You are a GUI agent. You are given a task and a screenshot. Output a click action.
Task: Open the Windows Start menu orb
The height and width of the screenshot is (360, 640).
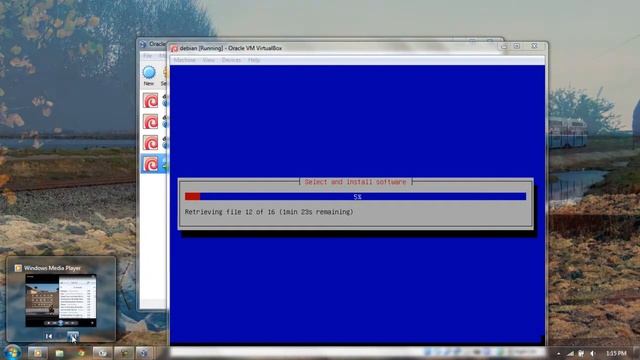[x=12, y=352]
